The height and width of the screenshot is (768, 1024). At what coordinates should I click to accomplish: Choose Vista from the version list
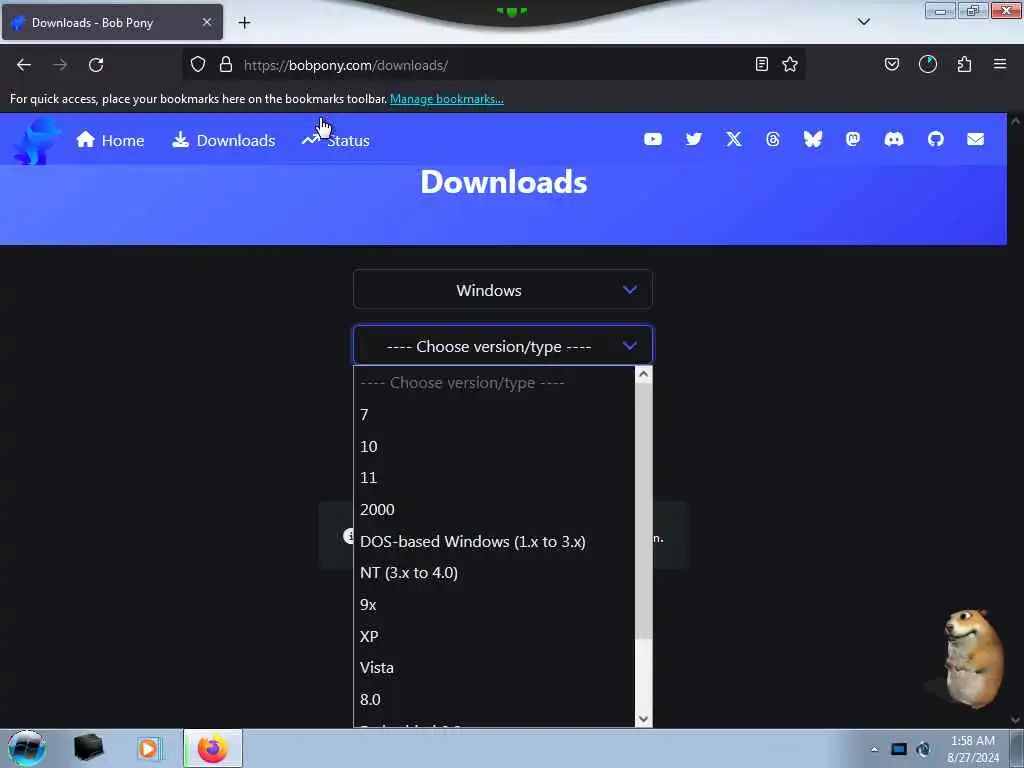click(494, 668)
